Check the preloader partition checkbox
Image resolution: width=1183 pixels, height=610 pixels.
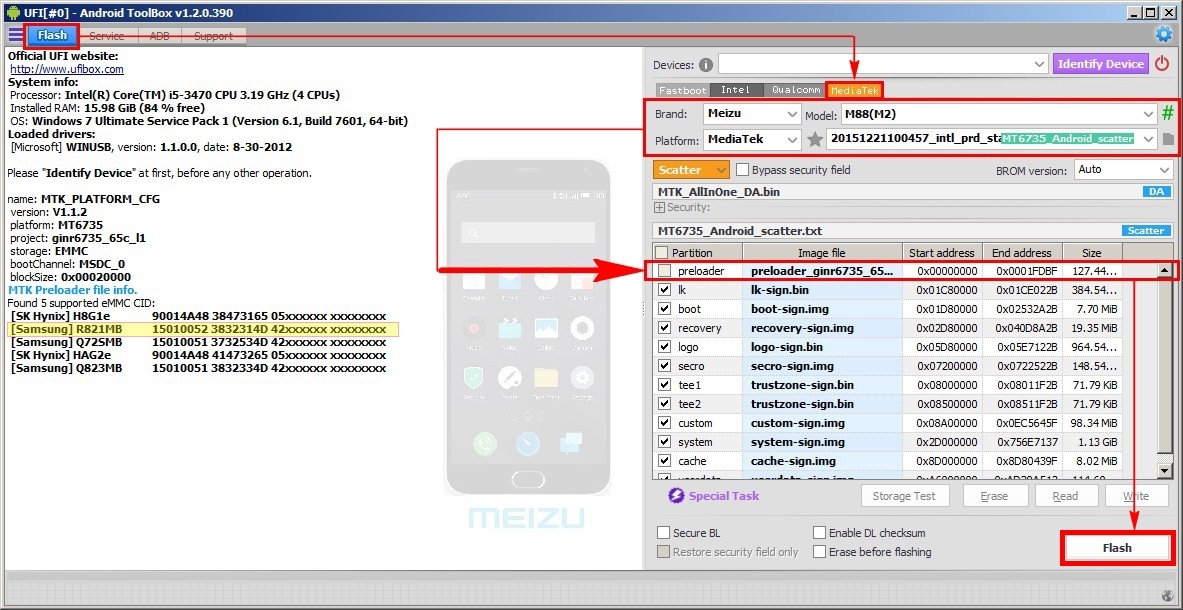point(664,271)
